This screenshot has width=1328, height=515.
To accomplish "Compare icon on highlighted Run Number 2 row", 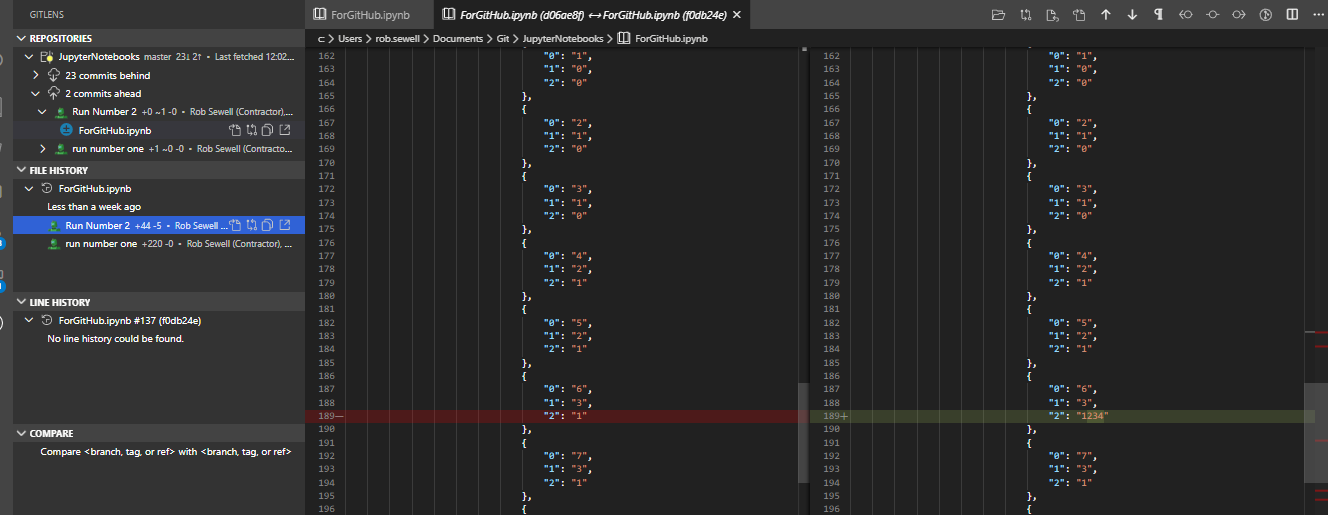I will 252,225.
